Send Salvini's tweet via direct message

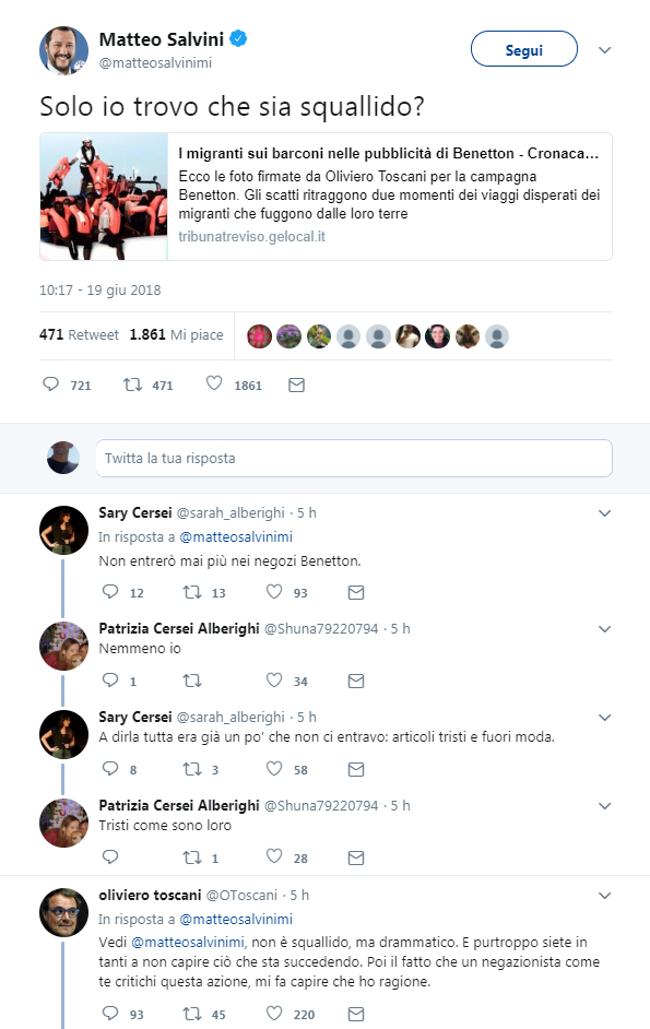(296, 384)
